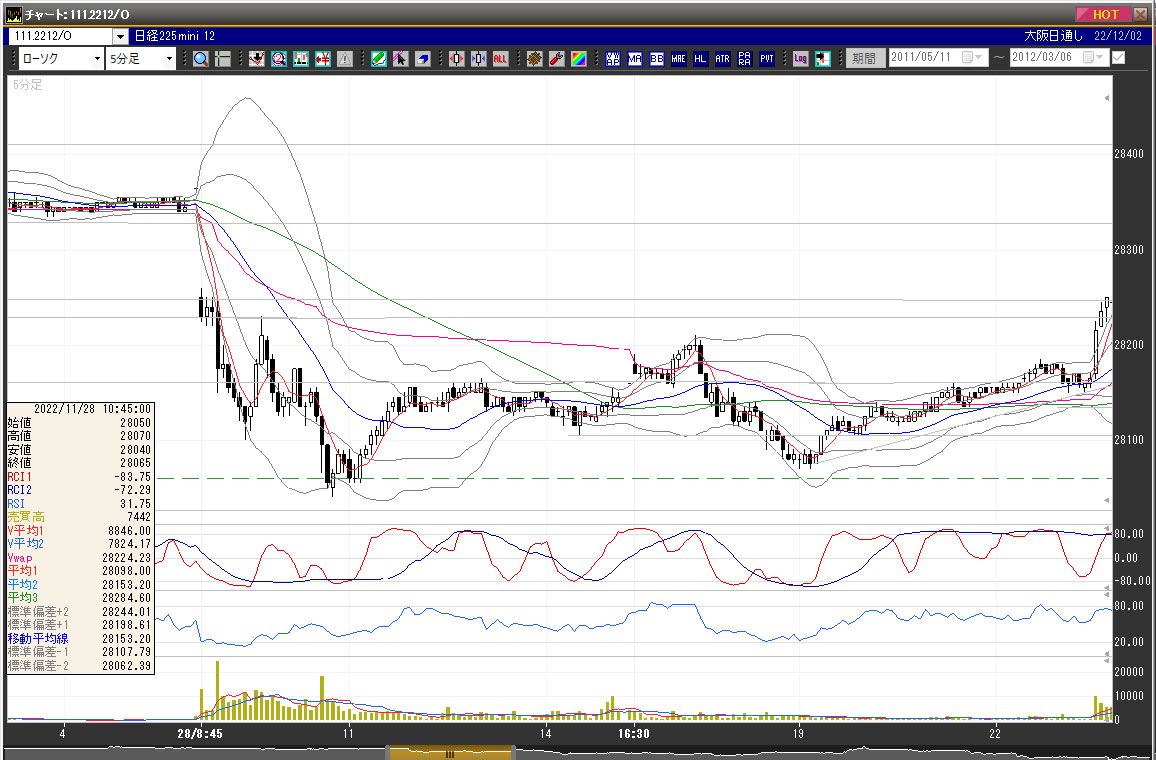Click the grey warning triangle icon

(x=345, y=59)
